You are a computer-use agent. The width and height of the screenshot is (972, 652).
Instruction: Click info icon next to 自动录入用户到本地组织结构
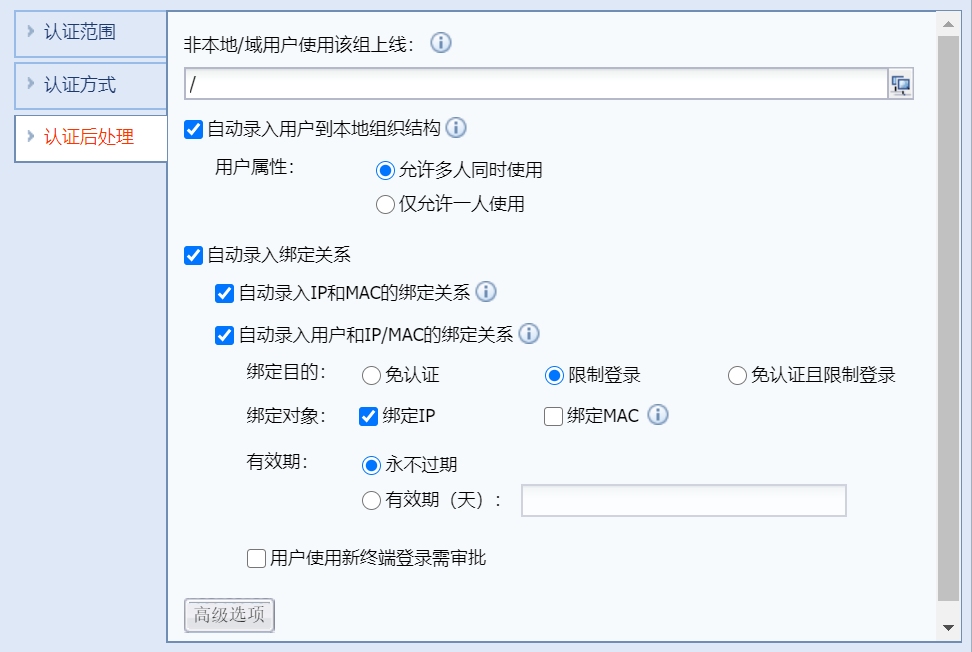tap(456, 128)
